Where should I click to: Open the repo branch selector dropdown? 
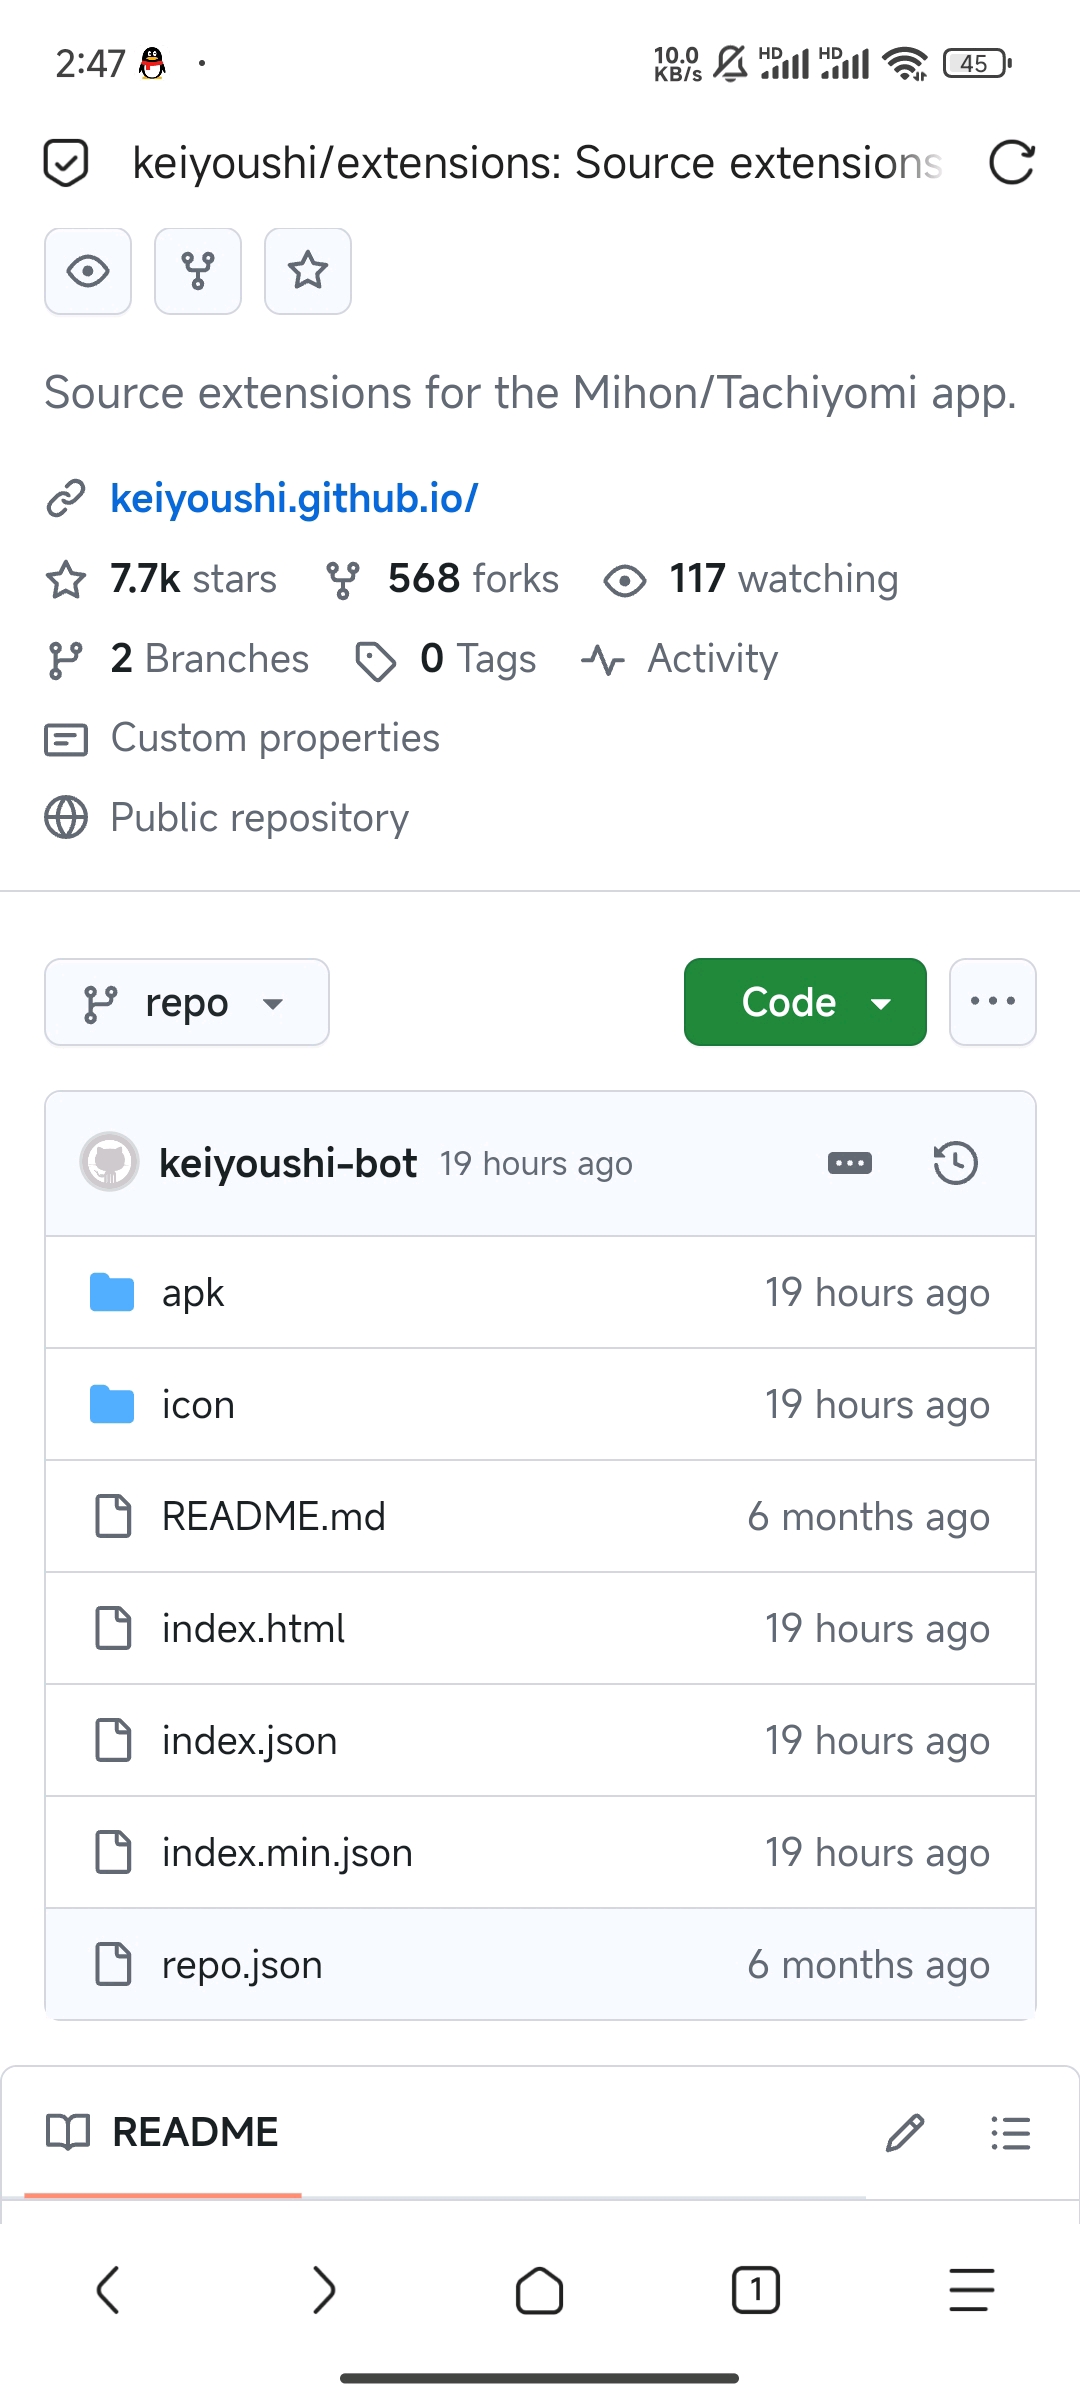click(x=187, y=1002)
